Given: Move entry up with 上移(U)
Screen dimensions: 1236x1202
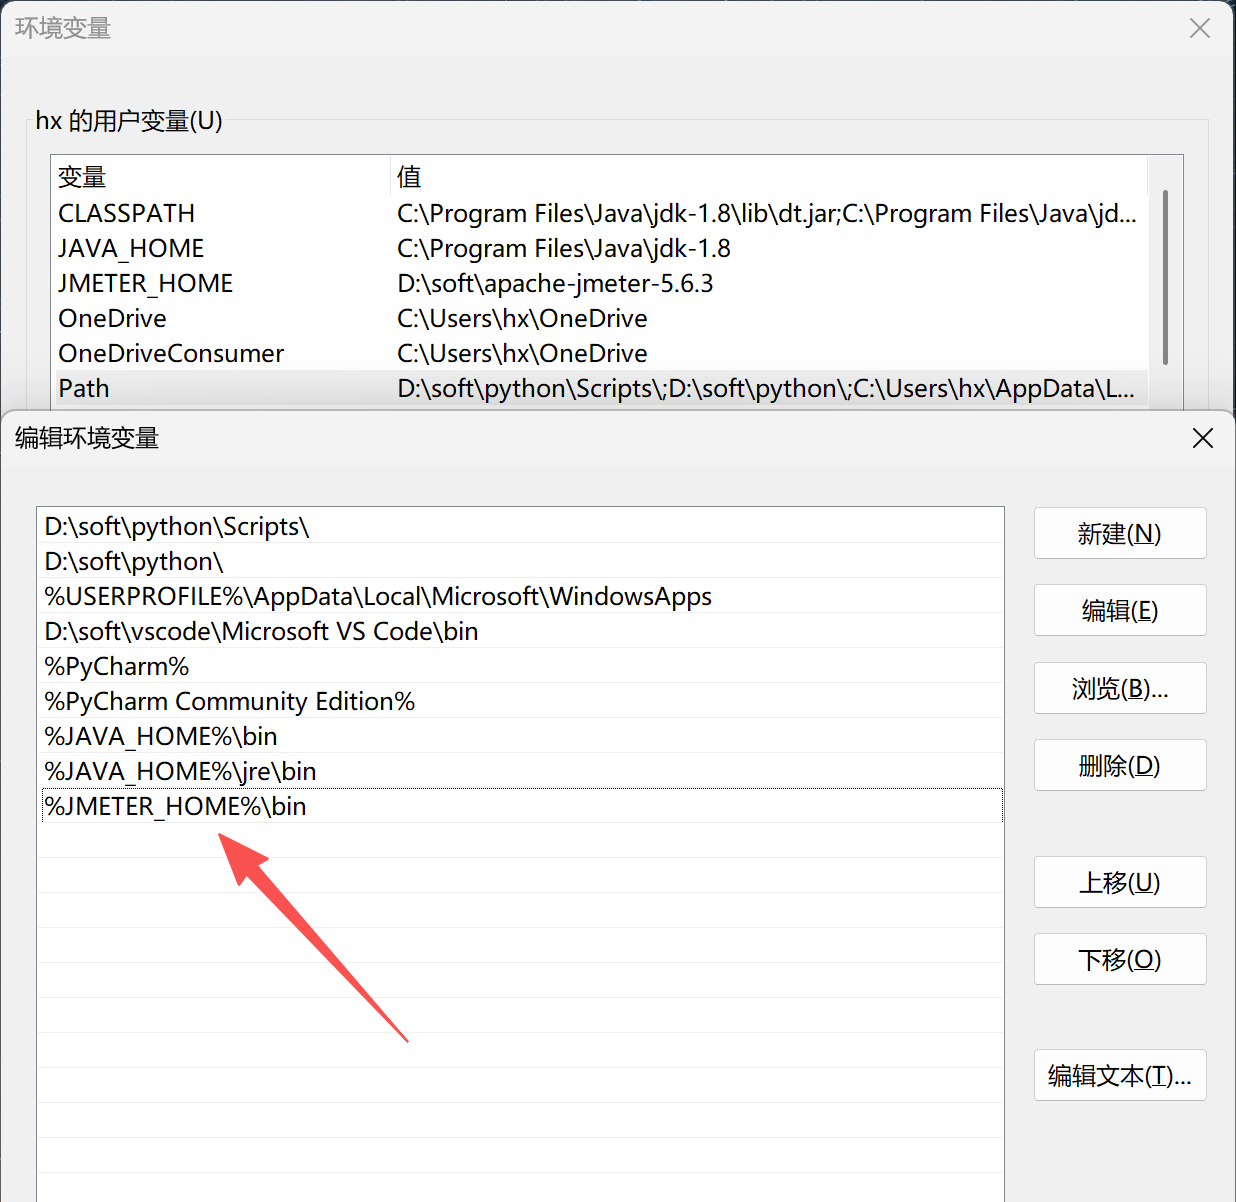Looking at the screenshot, I should tap(1120, 882).
